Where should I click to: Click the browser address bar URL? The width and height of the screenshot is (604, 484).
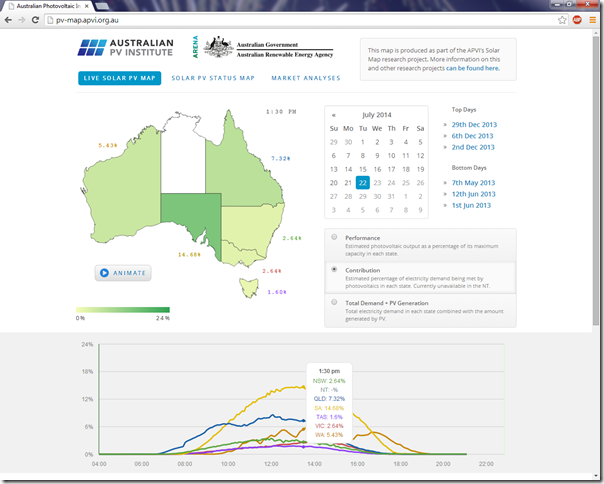[87, 20]
